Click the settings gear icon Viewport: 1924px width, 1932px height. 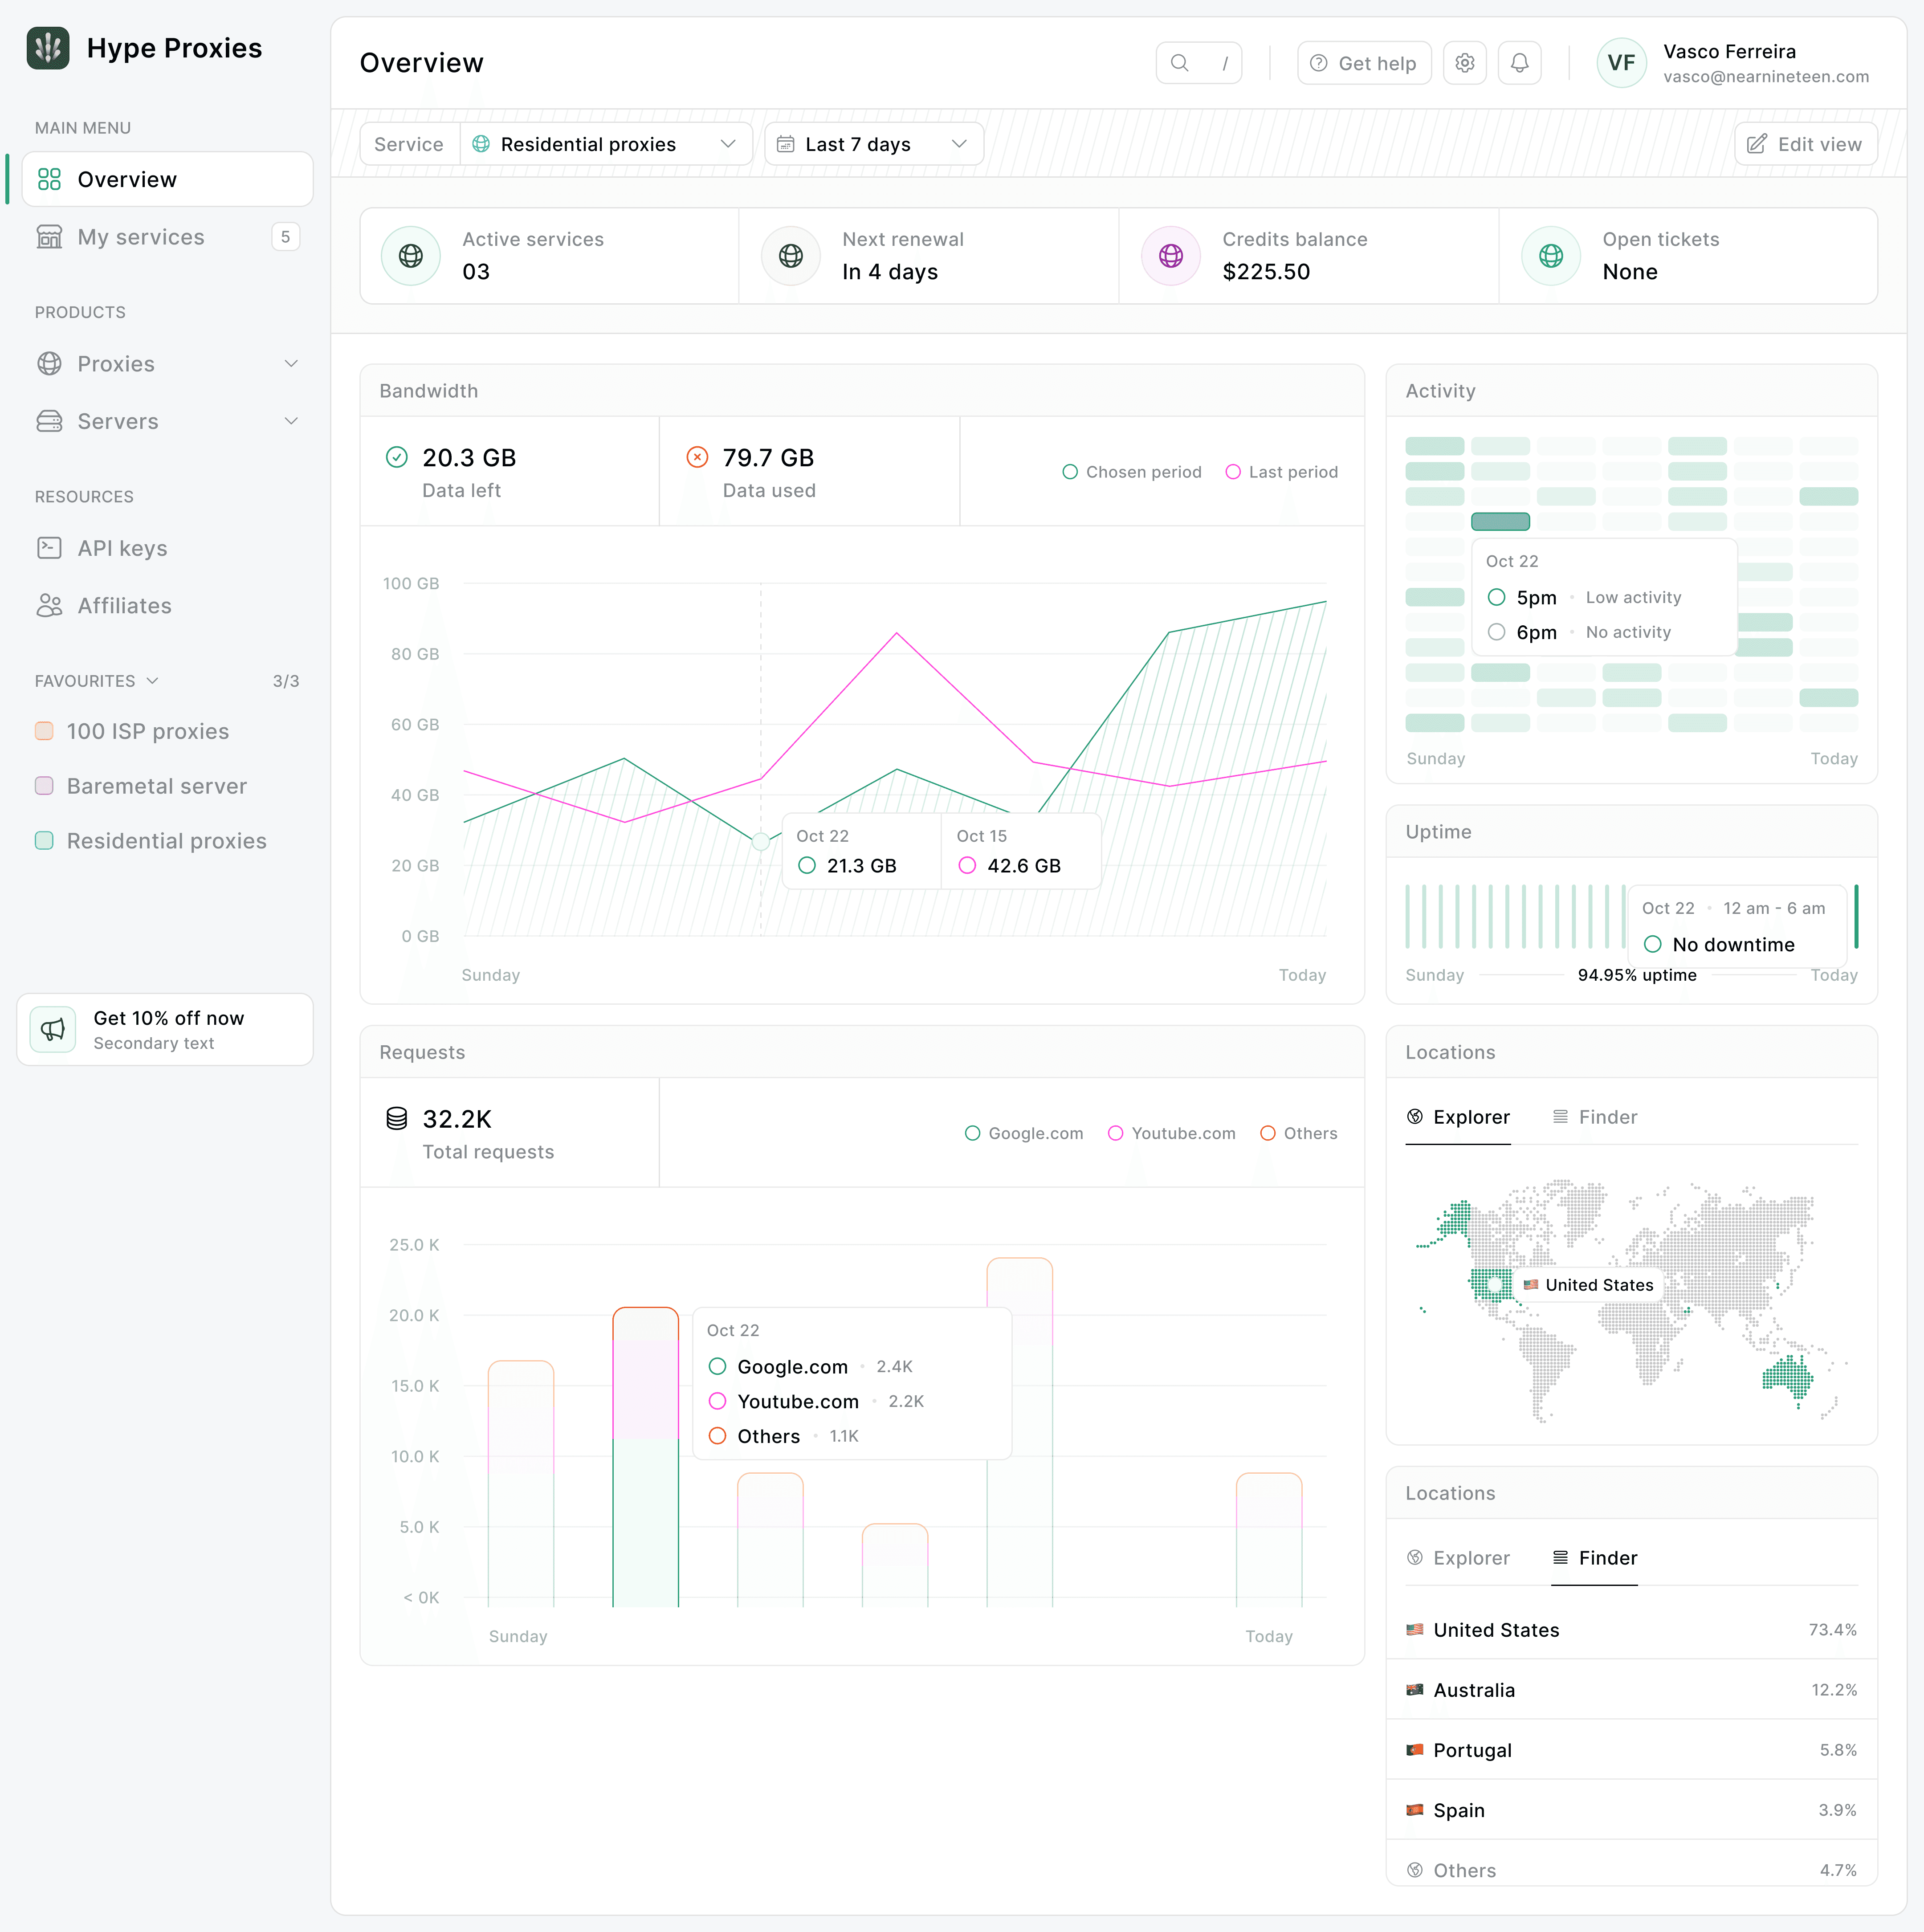pyautogui.click(x=1464, y=63)
